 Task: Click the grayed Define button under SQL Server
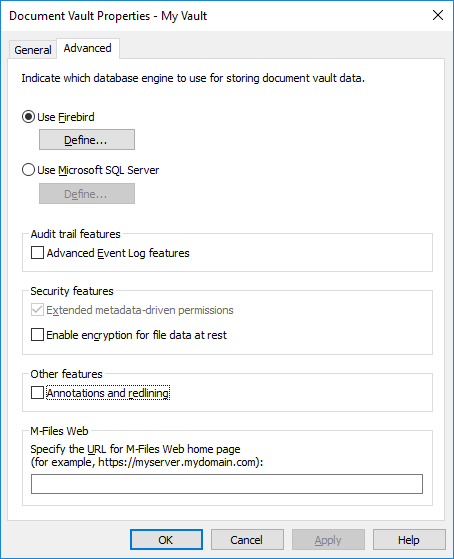[87, 194]
